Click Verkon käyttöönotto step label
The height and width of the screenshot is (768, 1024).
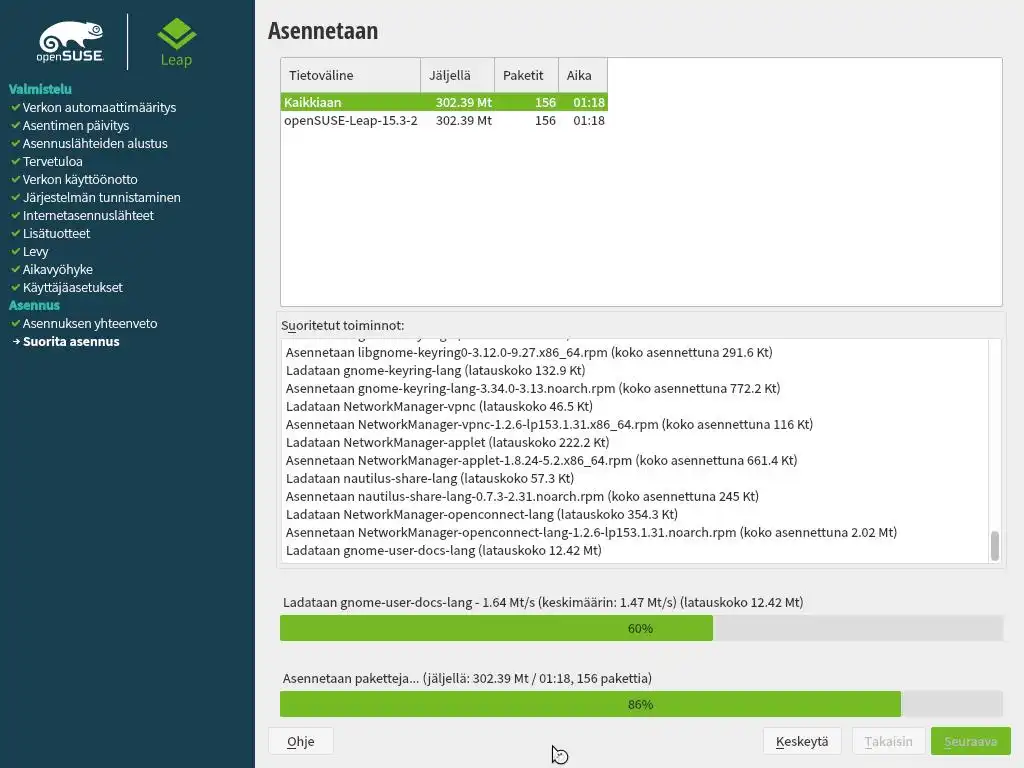click(80, 179)
